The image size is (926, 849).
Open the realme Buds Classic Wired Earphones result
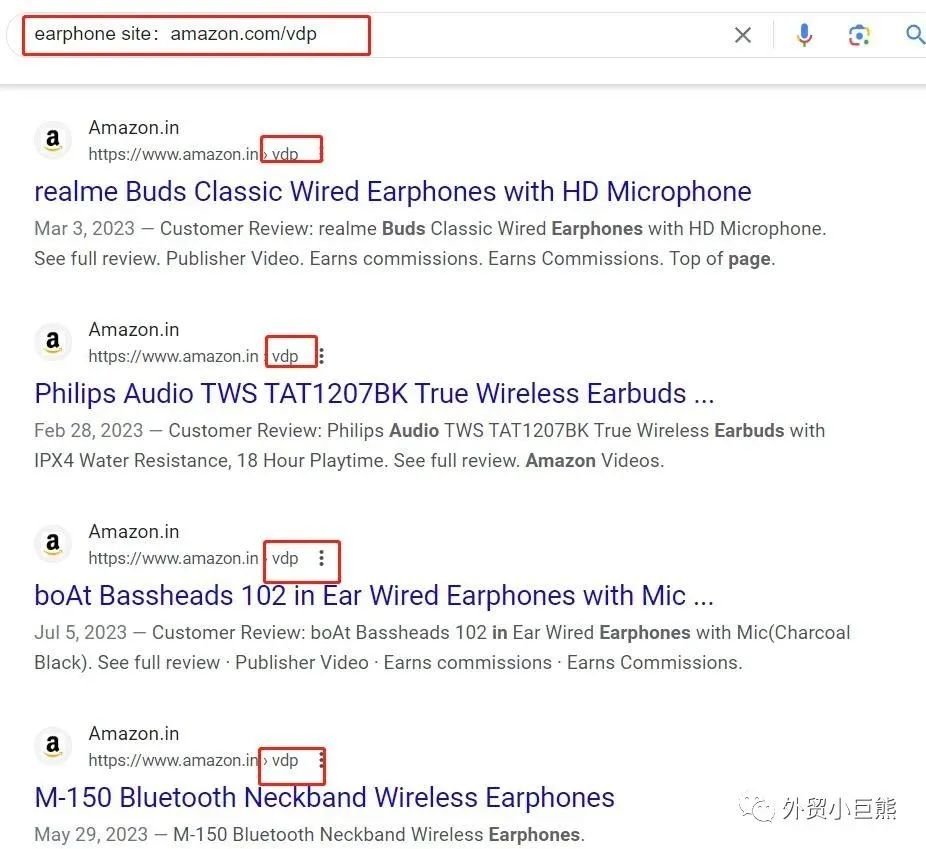(392, 191)
